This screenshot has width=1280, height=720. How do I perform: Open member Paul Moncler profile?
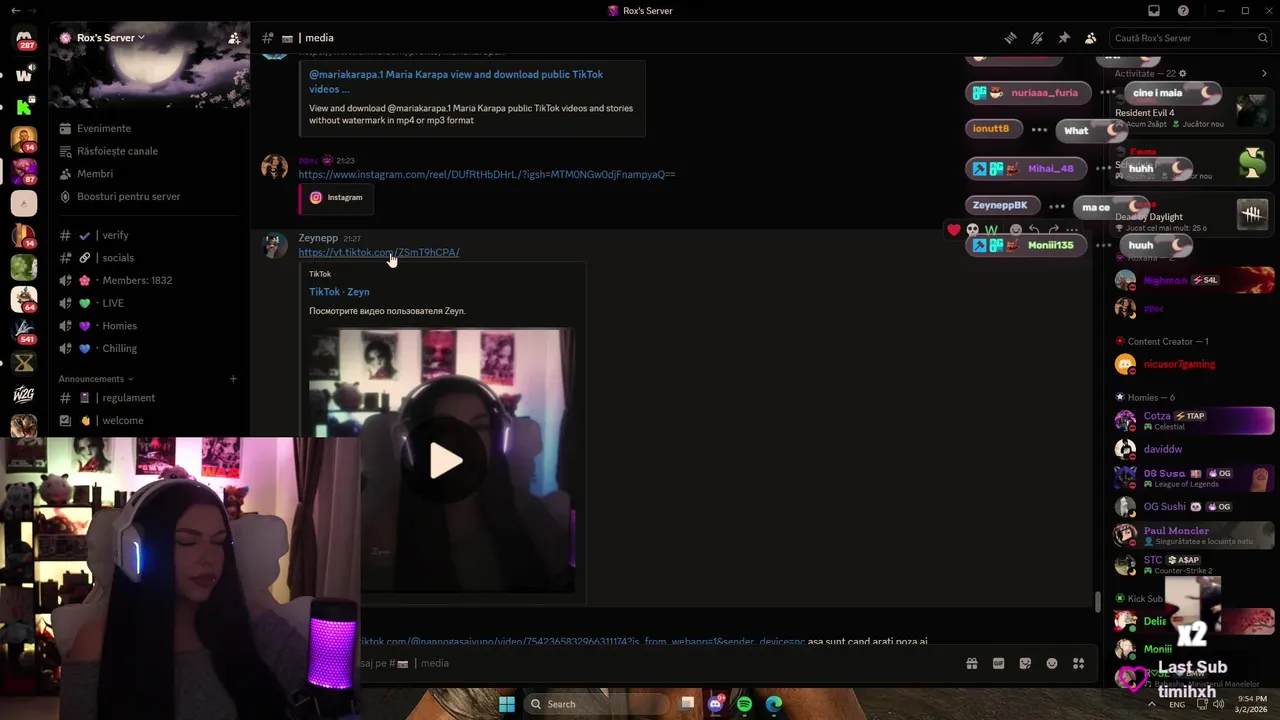1193,535
